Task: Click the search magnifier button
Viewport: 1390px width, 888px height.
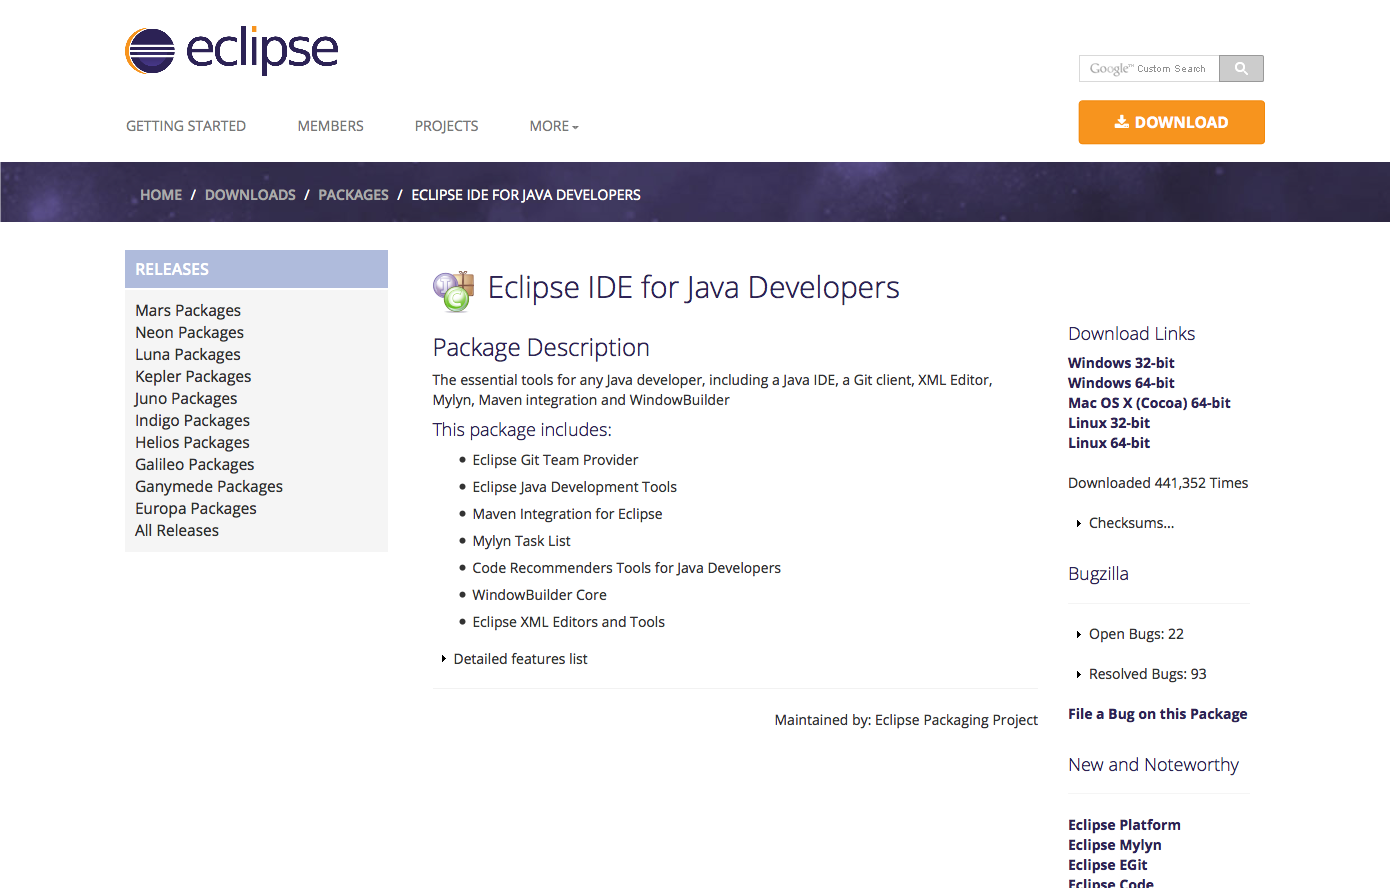Action: [x=1241, y=68]
